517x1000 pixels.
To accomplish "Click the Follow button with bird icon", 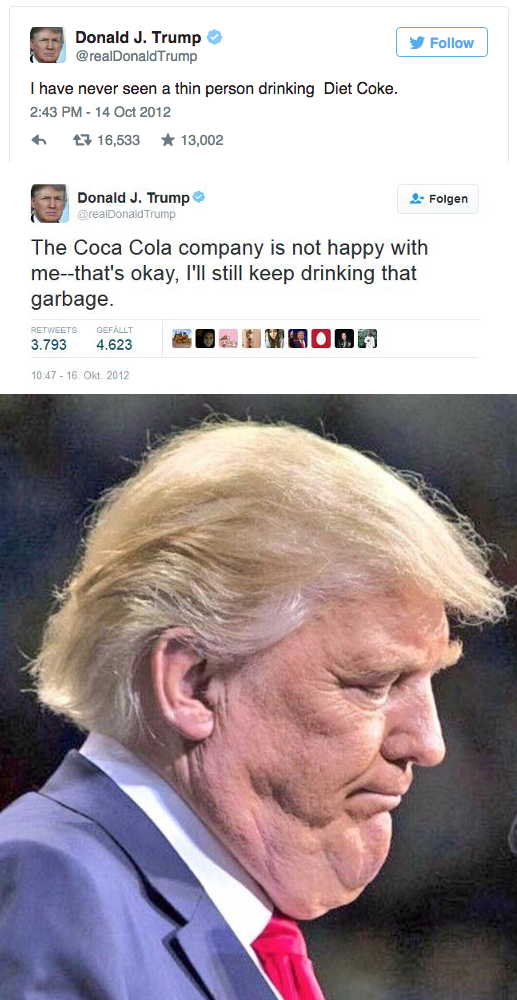I will coord(442,43).
